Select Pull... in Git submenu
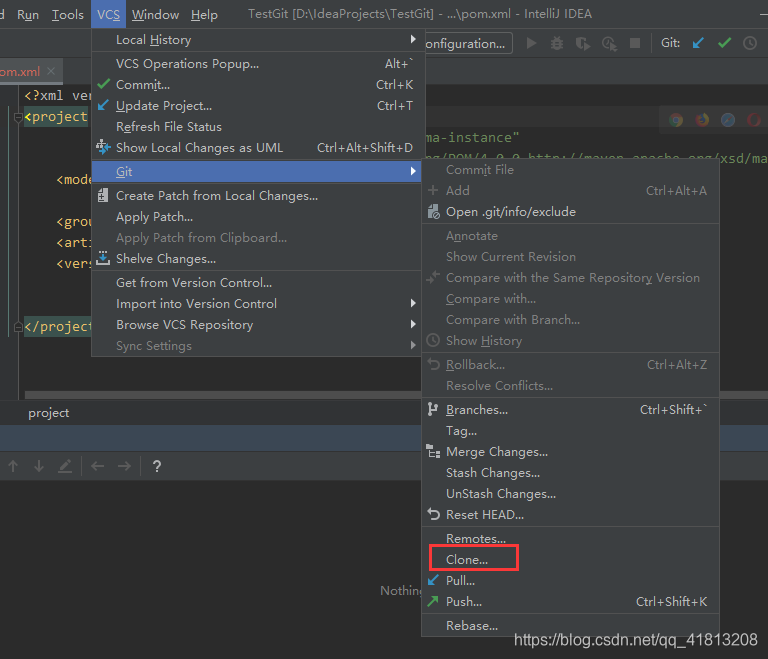The image size is (768, 659). [x=571, y=581]
